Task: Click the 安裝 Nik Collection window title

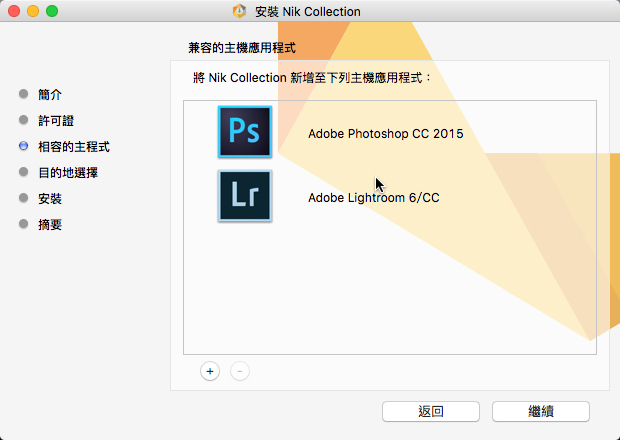Action: tap(307, 12)
